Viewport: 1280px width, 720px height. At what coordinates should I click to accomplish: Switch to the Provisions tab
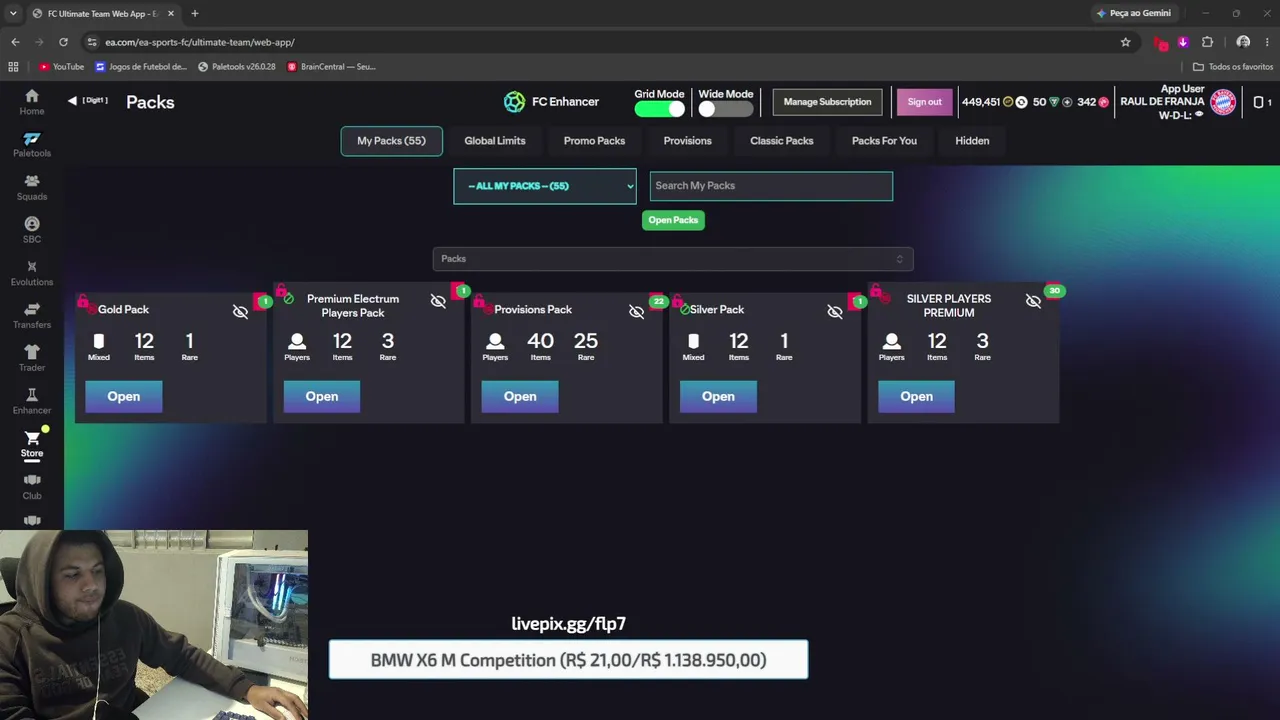click(688, 141)
